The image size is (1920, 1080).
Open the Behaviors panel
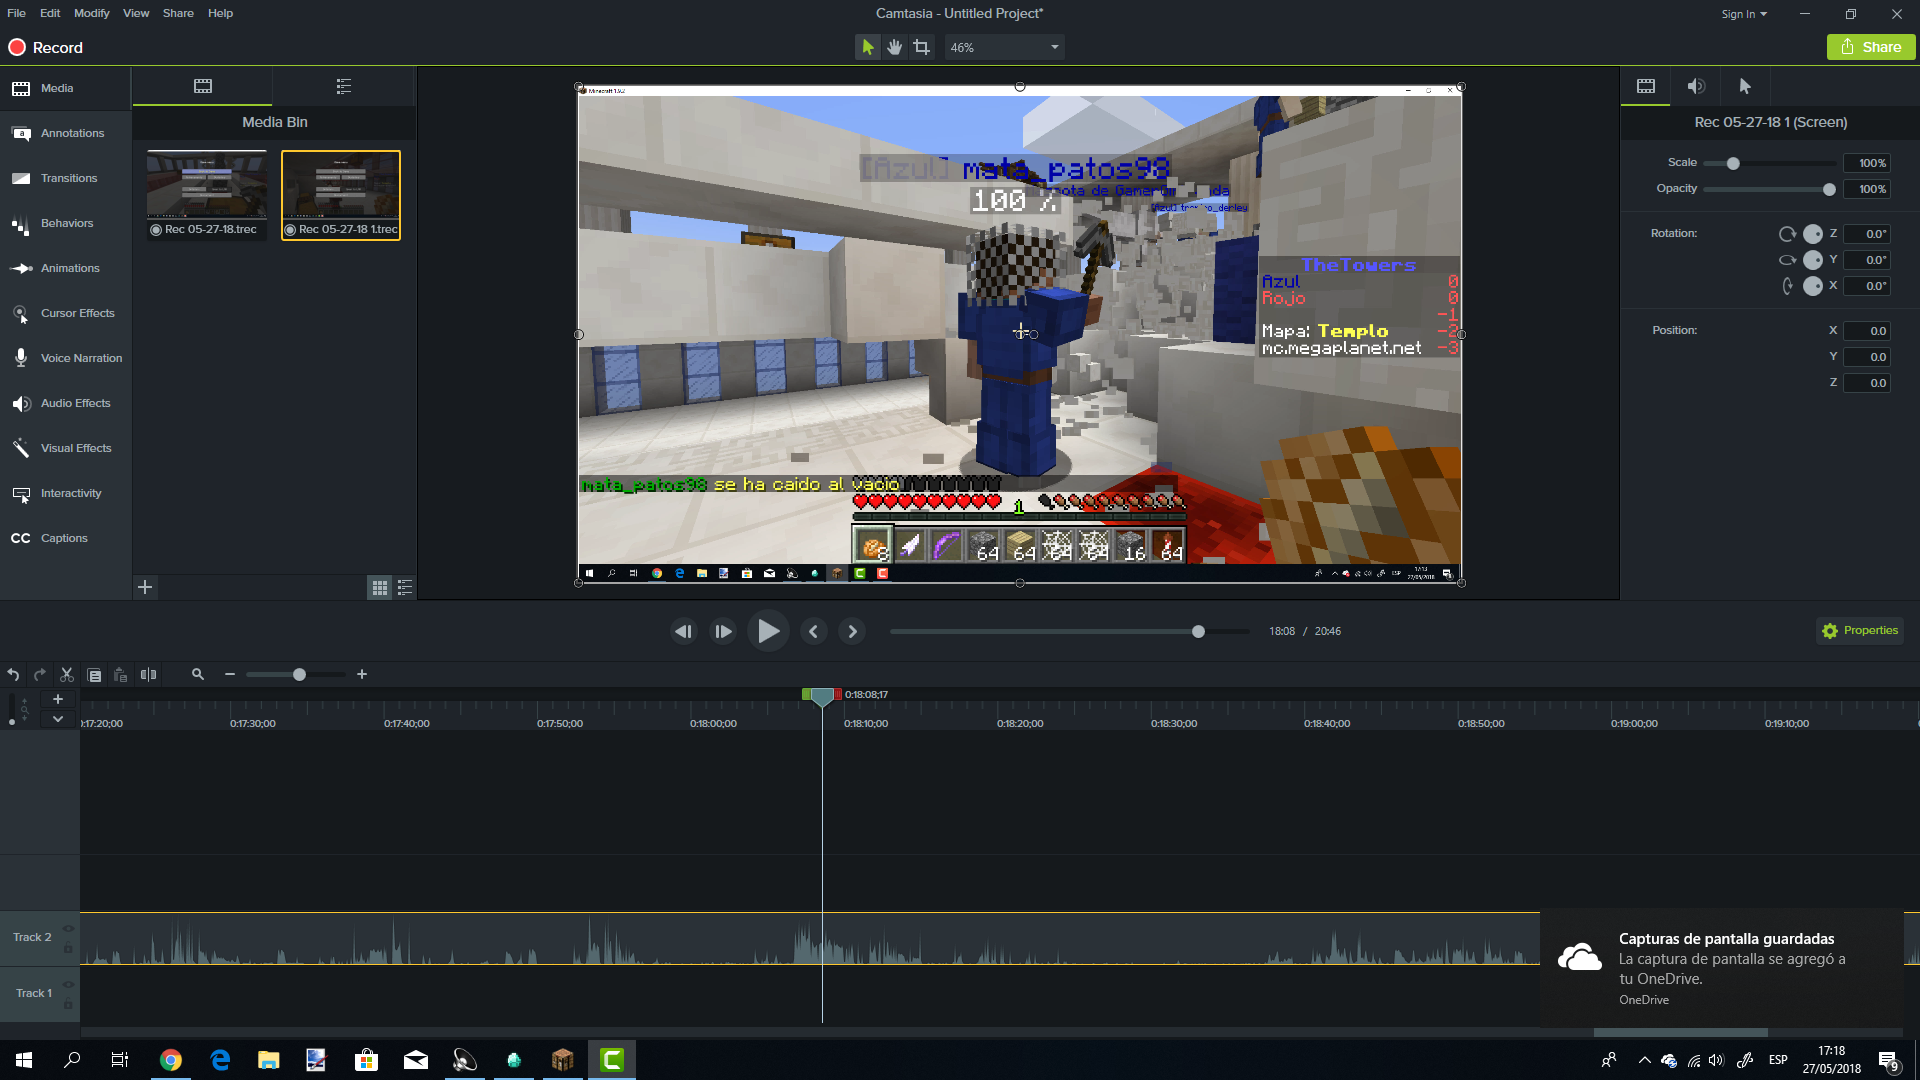[65, 223]
